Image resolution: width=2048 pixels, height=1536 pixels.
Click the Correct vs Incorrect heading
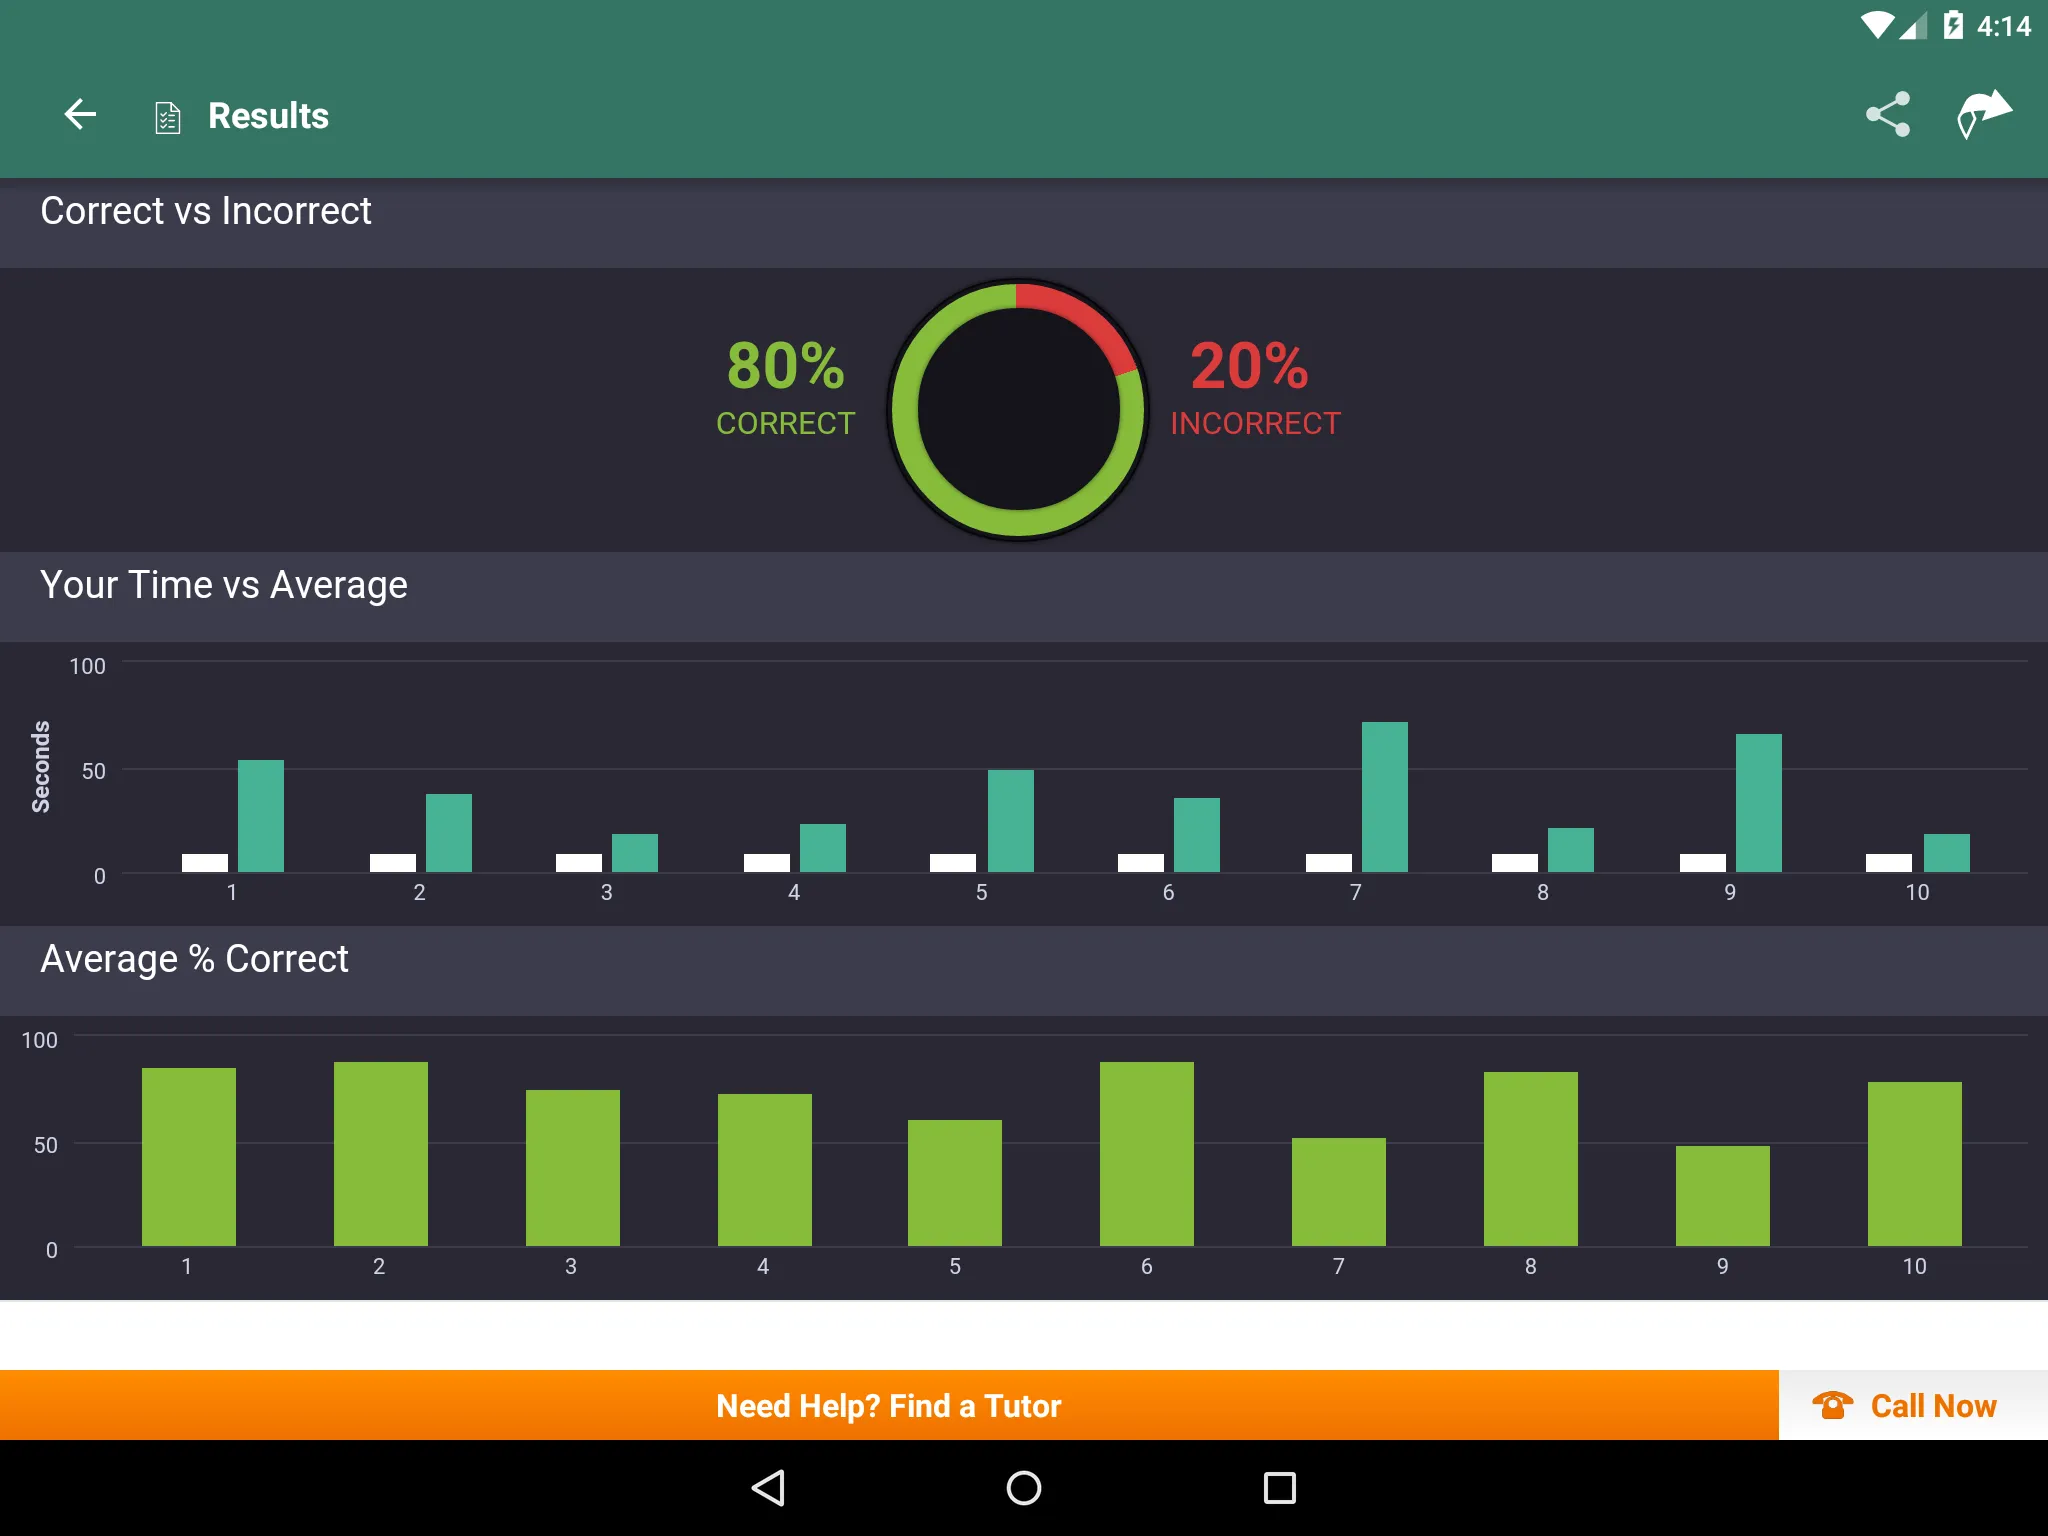(x=206, y=211)
